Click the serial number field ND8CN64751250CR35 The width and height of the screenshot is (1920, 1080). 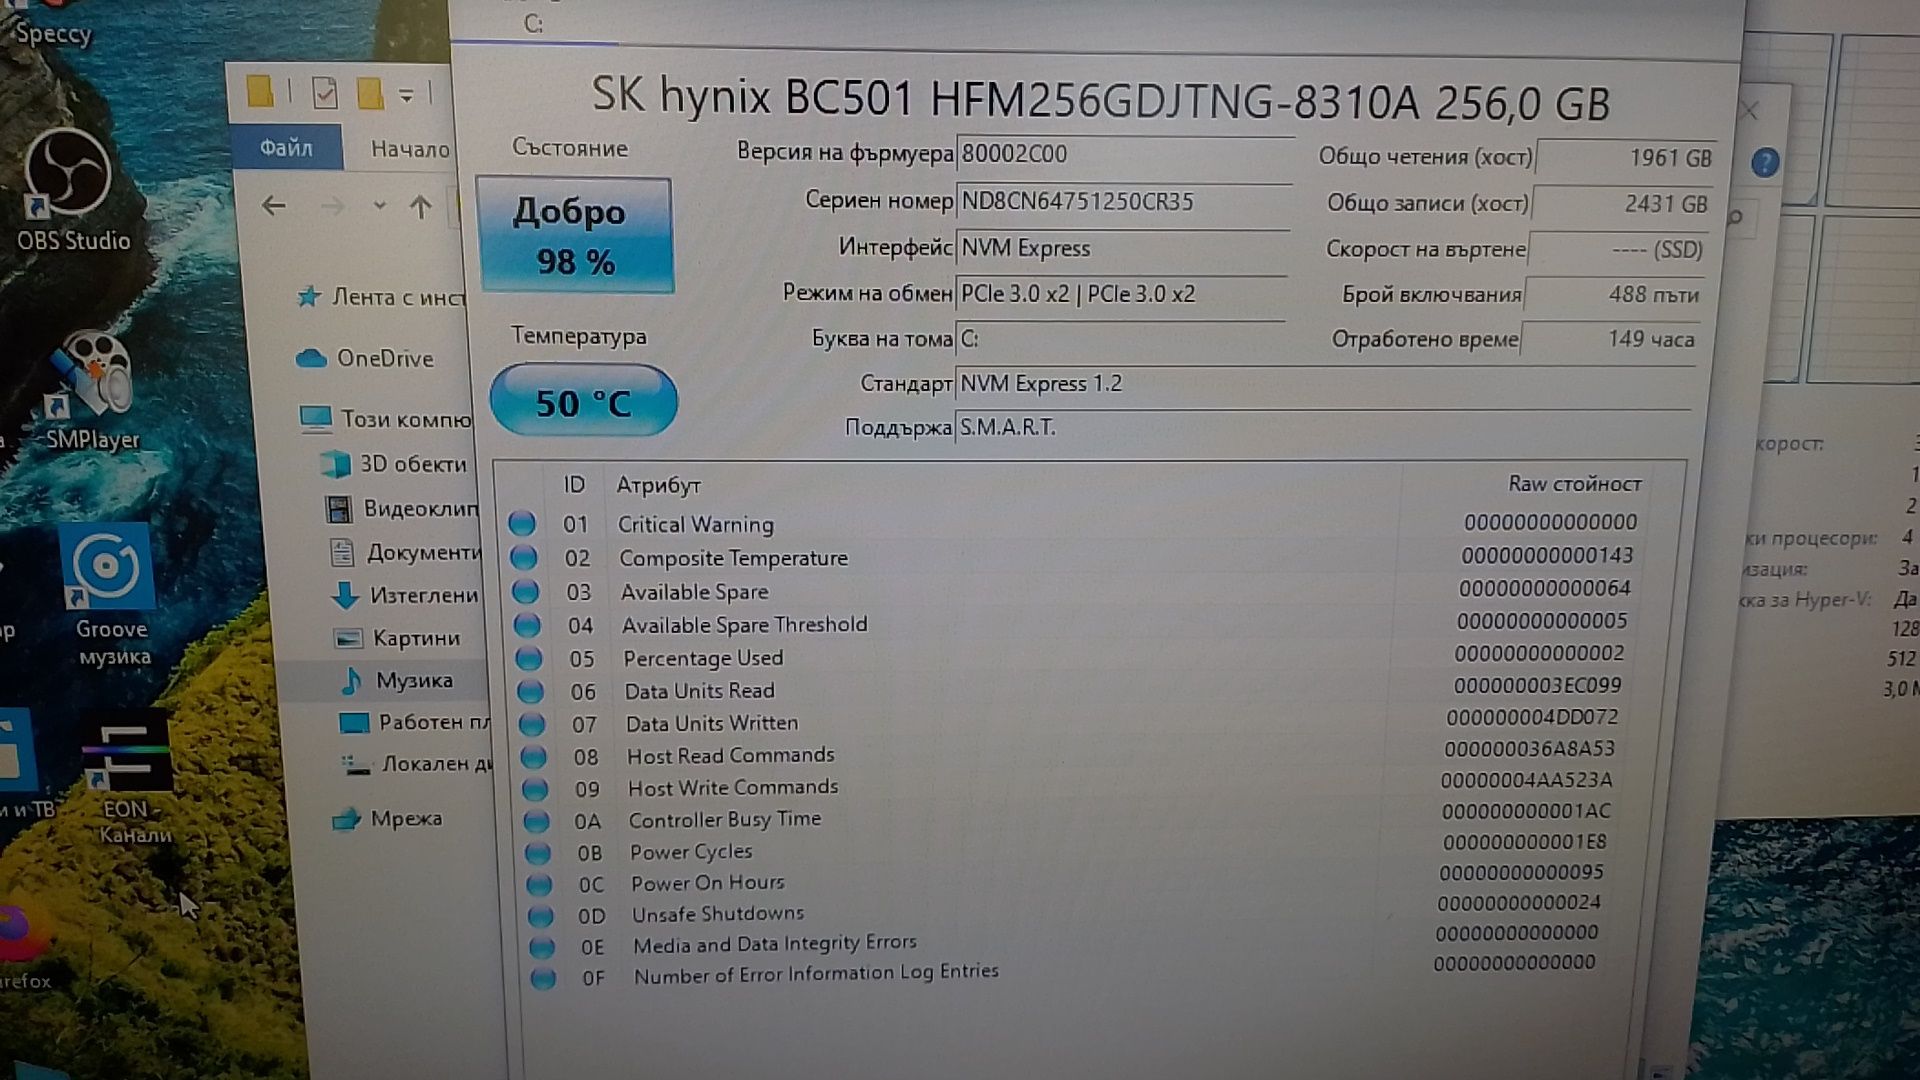pos(1124,202)
